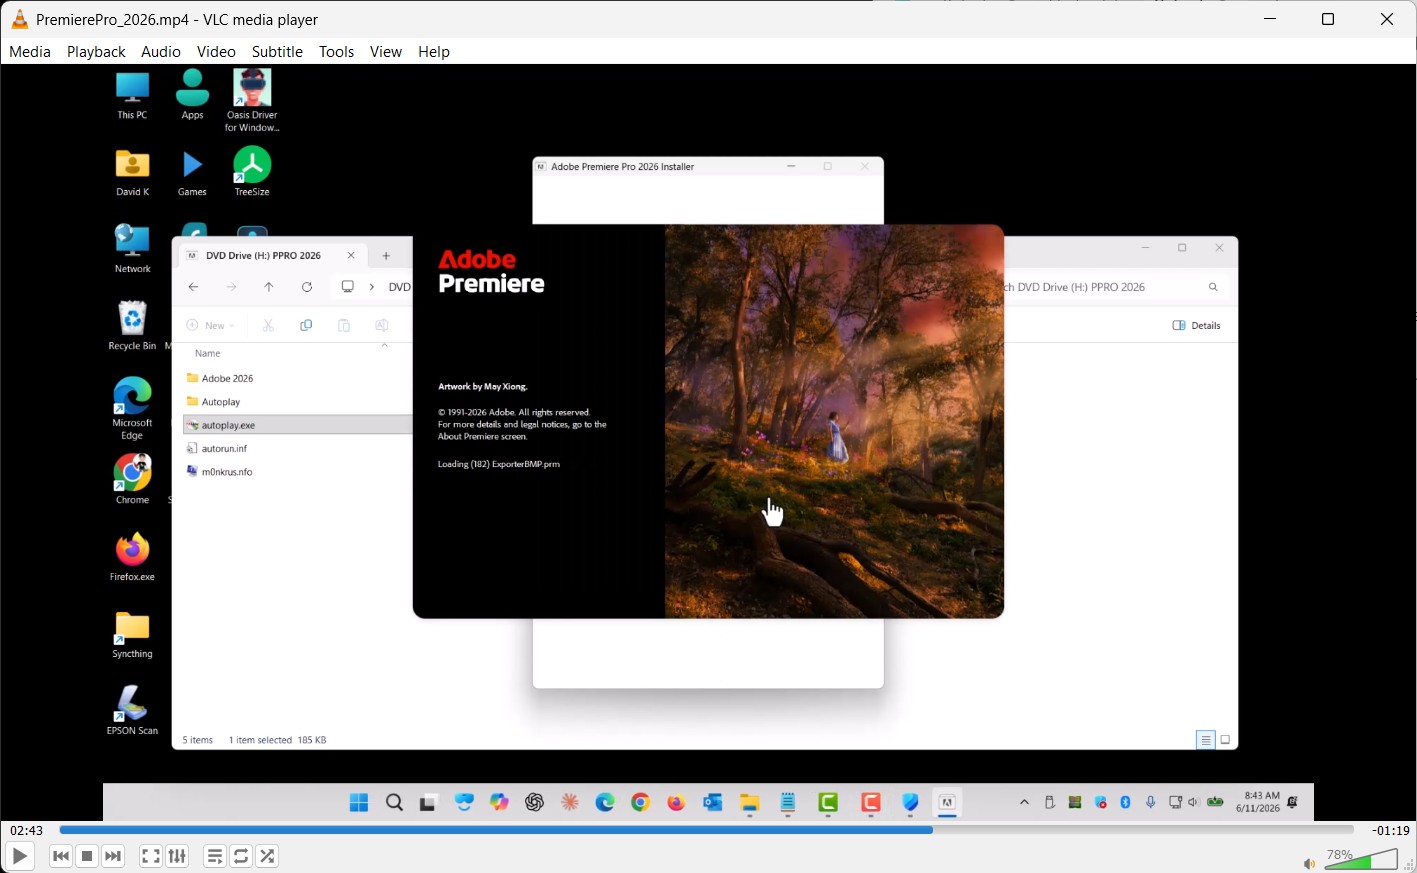Open the View menu
The width and height of the screenshot is (1417, 873).
386,52
